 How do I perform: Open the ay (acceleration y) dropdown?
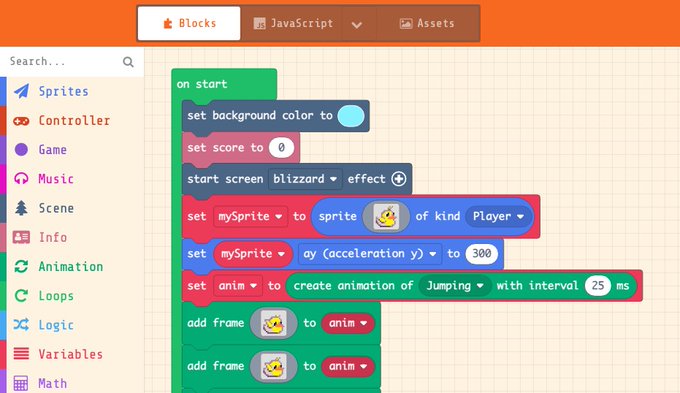click(369, 253)
